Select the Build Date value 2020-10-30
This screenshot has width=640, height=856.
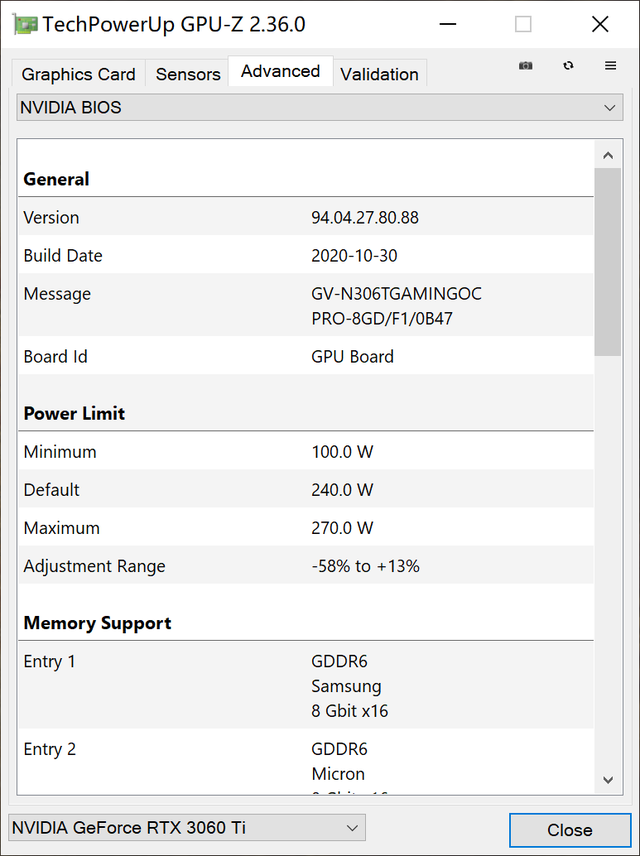coord(354,255)
